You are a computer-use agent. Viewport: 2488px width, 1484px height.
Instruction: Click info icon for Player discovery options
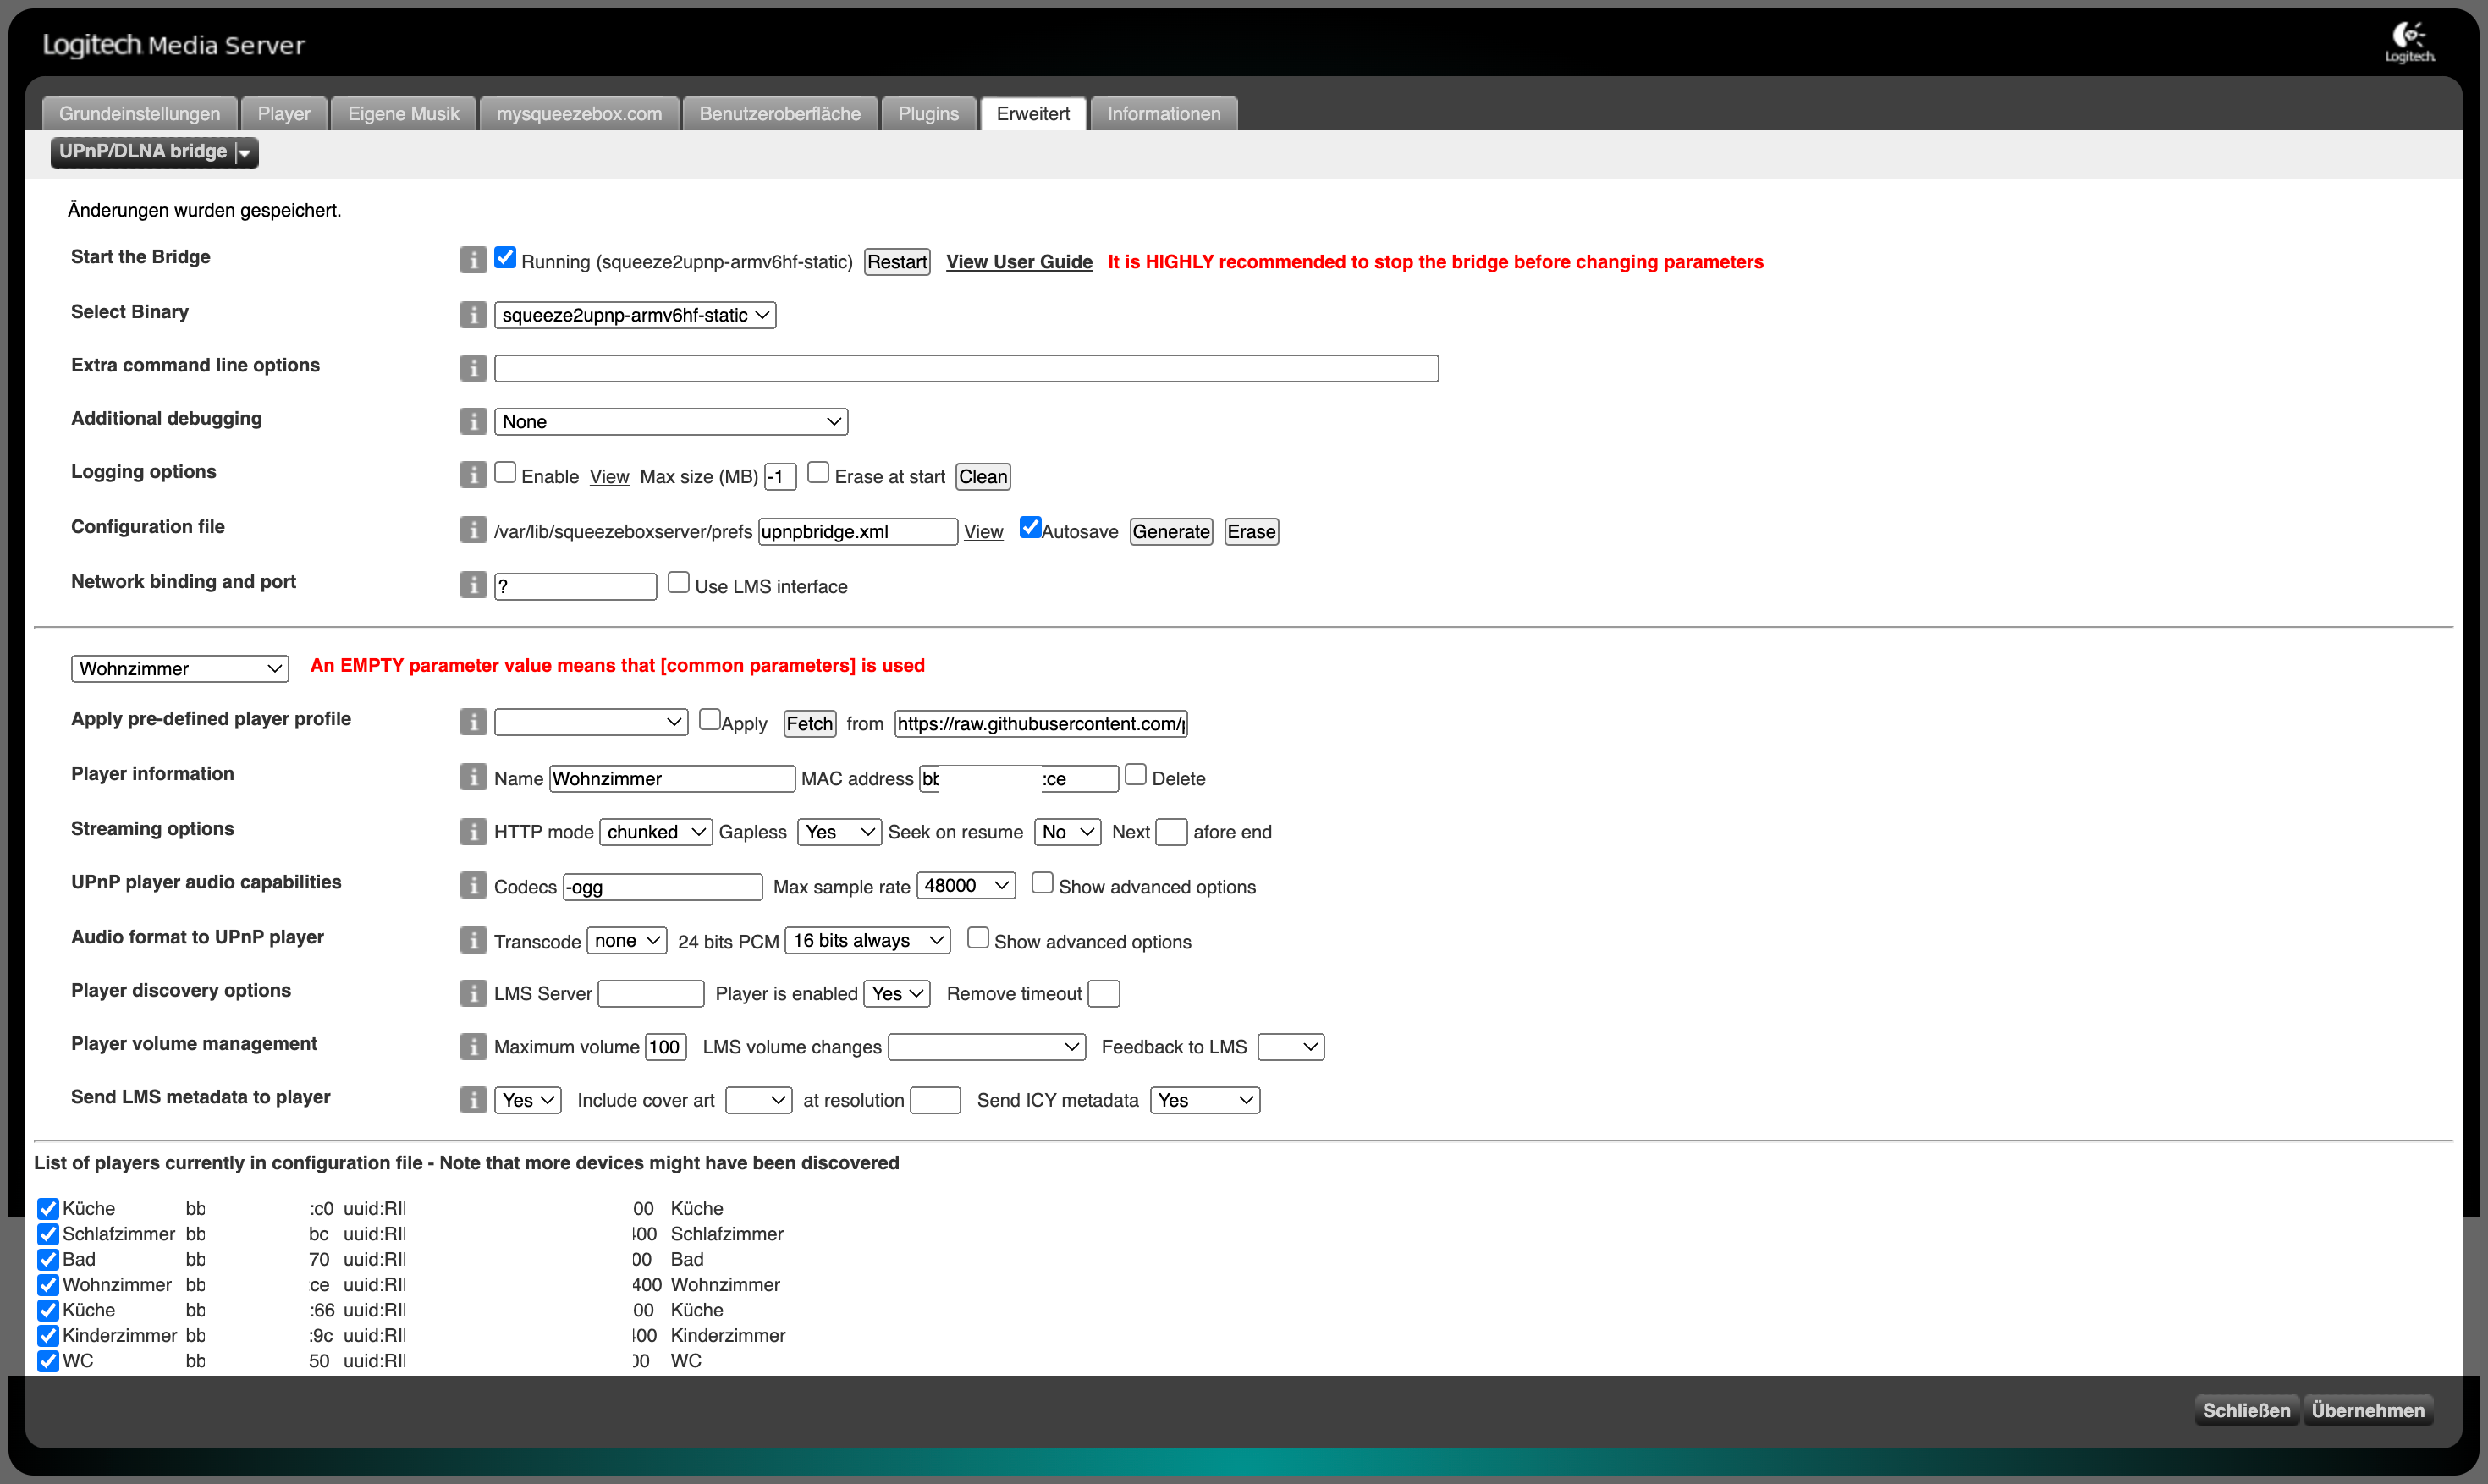point(473,993)
